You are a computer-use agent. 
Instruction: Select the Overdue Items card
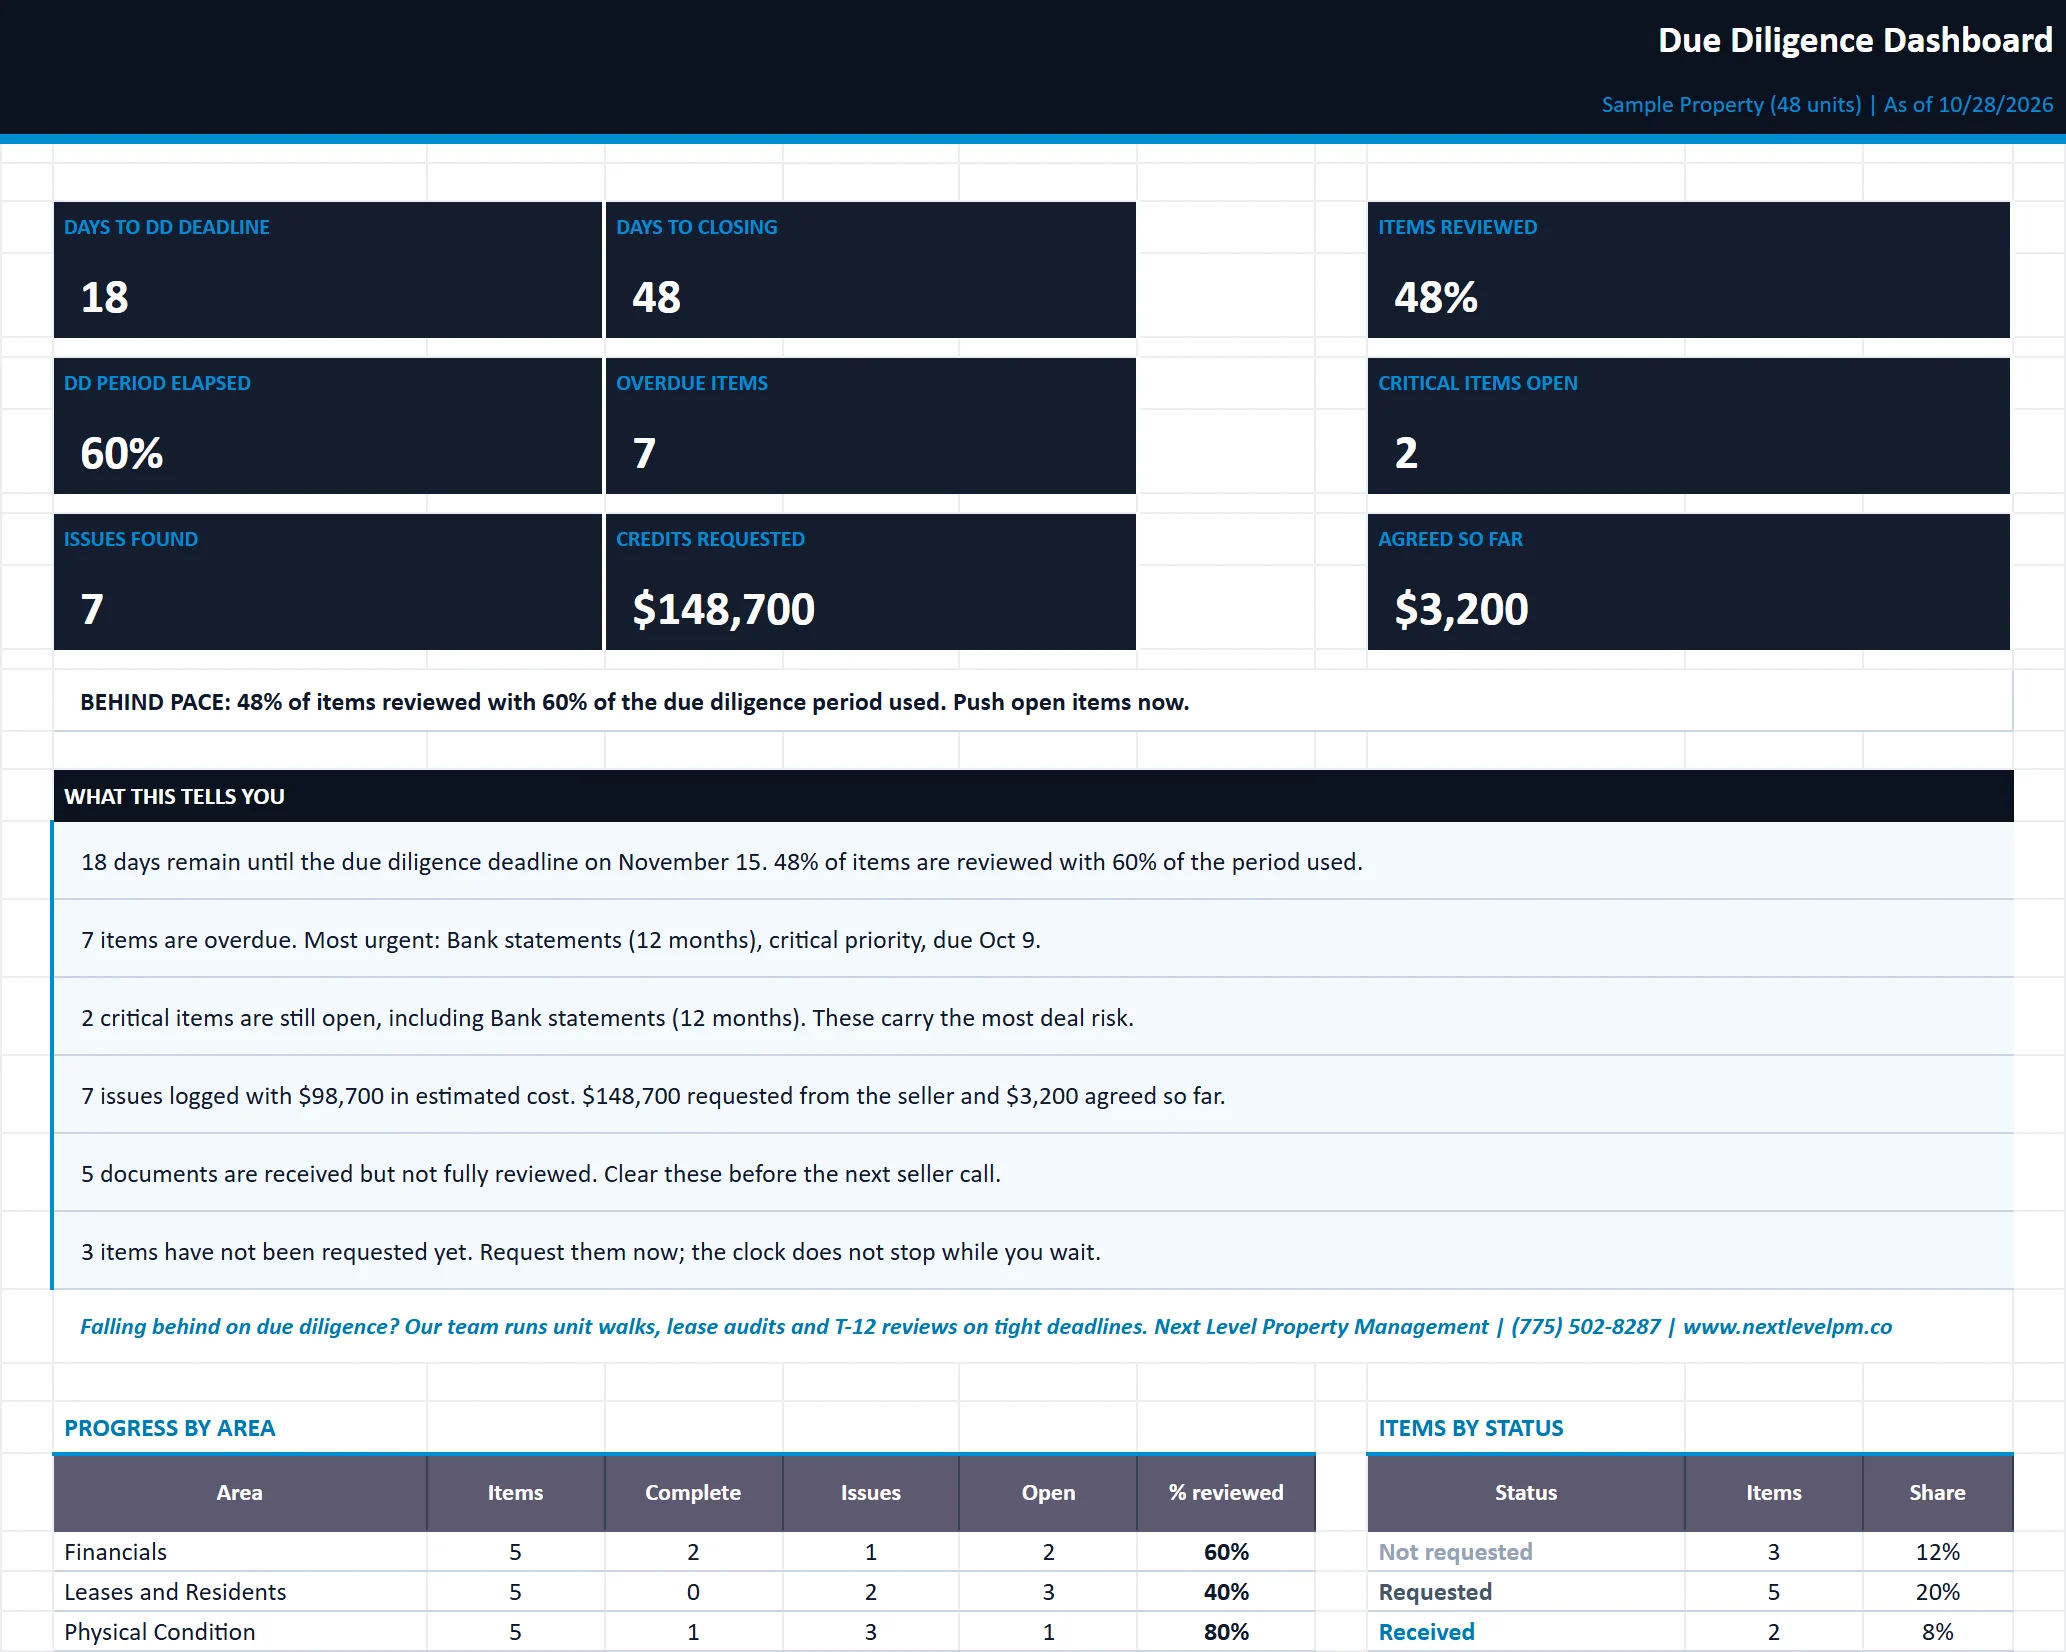point(871,426)
